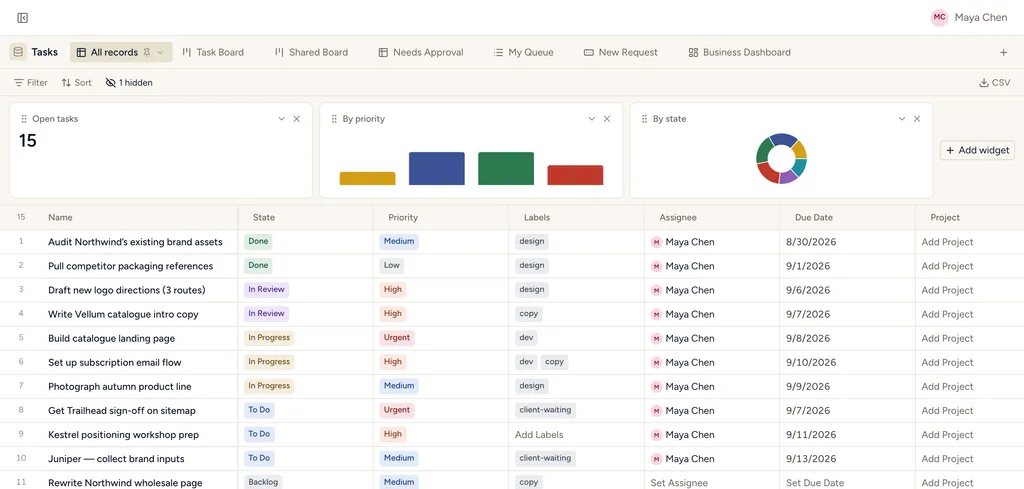The image size is (1024, 489).
Task: Click the Due Date column header
Action: click(814, 217)
